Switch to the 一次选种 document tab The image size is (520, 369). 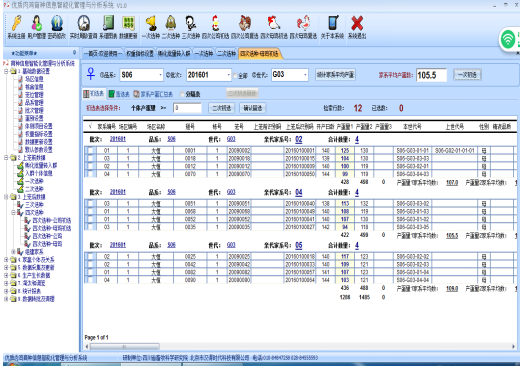204,53
